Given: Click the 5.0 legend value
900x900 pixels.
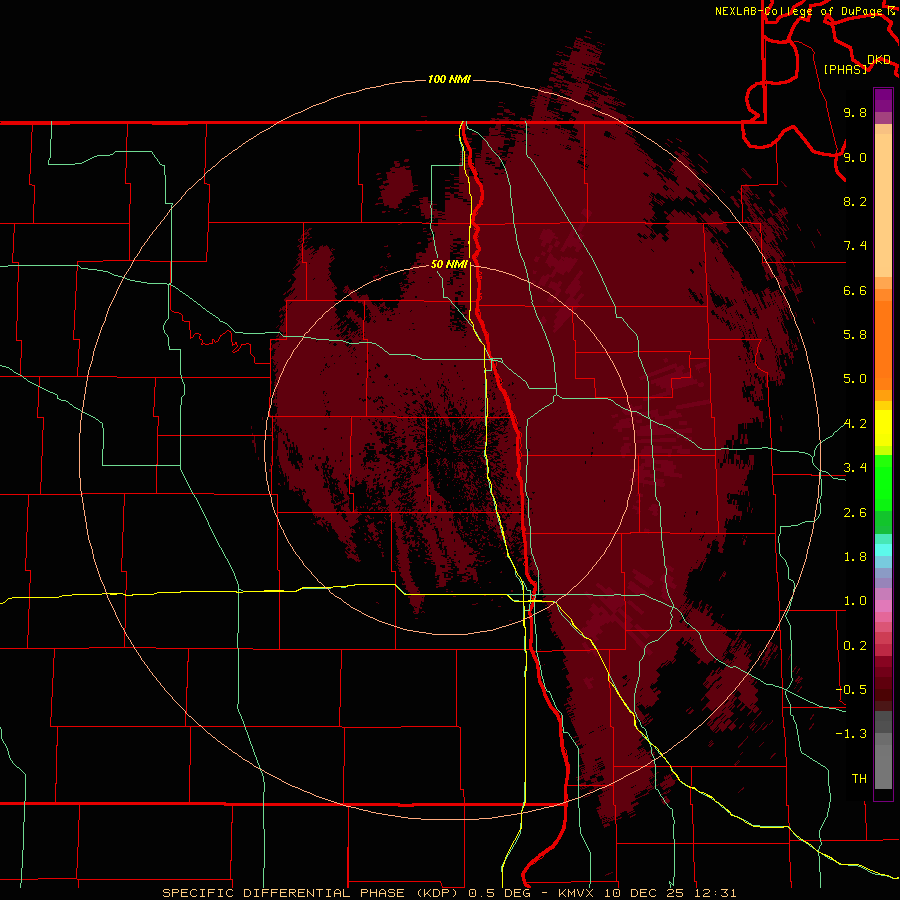Looking at the screenshot, I should point(855,379).
